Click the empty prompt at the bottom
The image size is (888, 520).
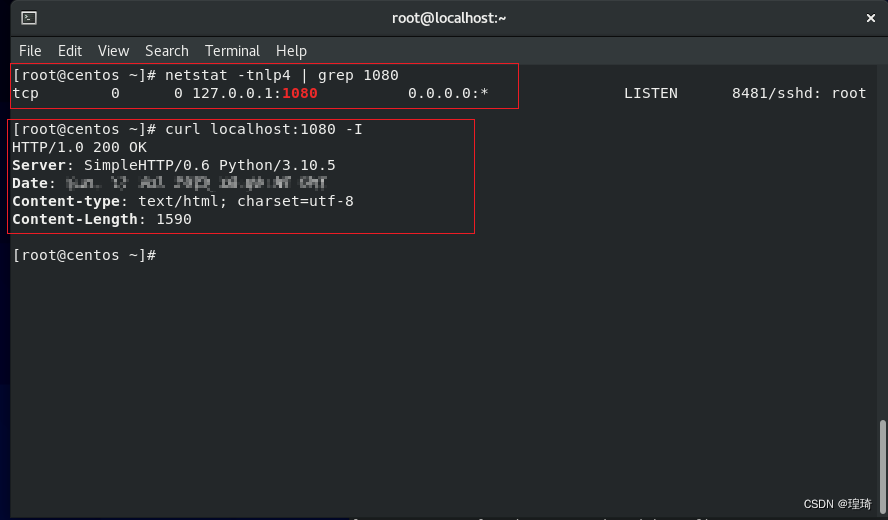tap(84, 255)
